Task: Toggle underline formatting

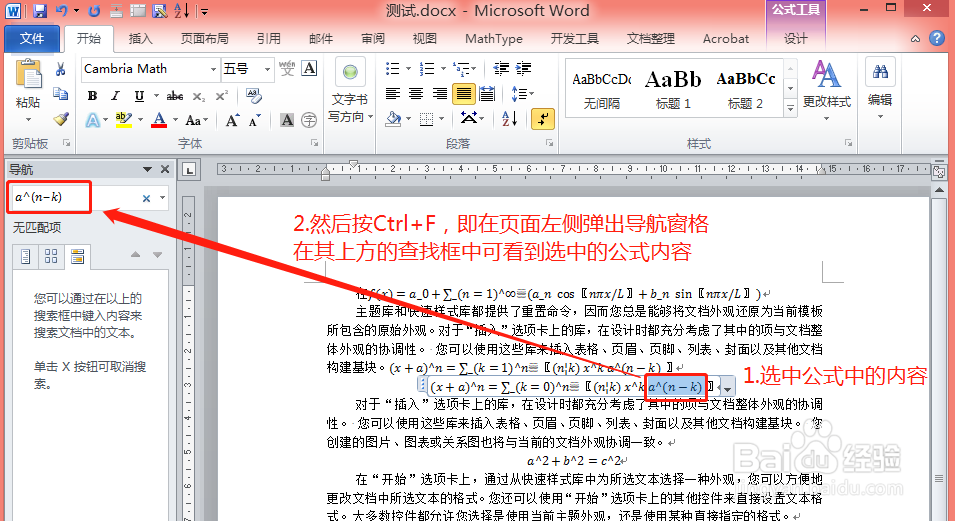Action: coord(139,96)
